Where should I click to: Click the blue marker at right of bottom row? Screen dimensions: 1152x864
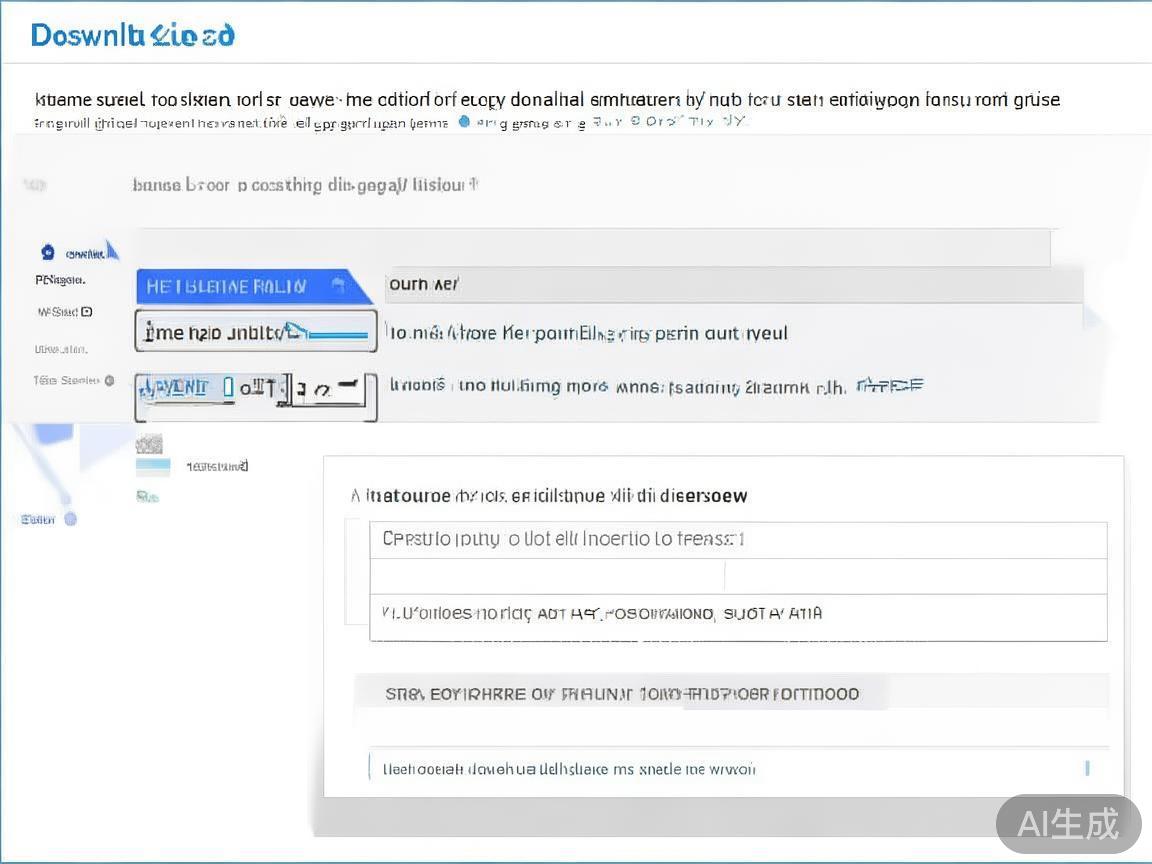(x=1087, y=768)
